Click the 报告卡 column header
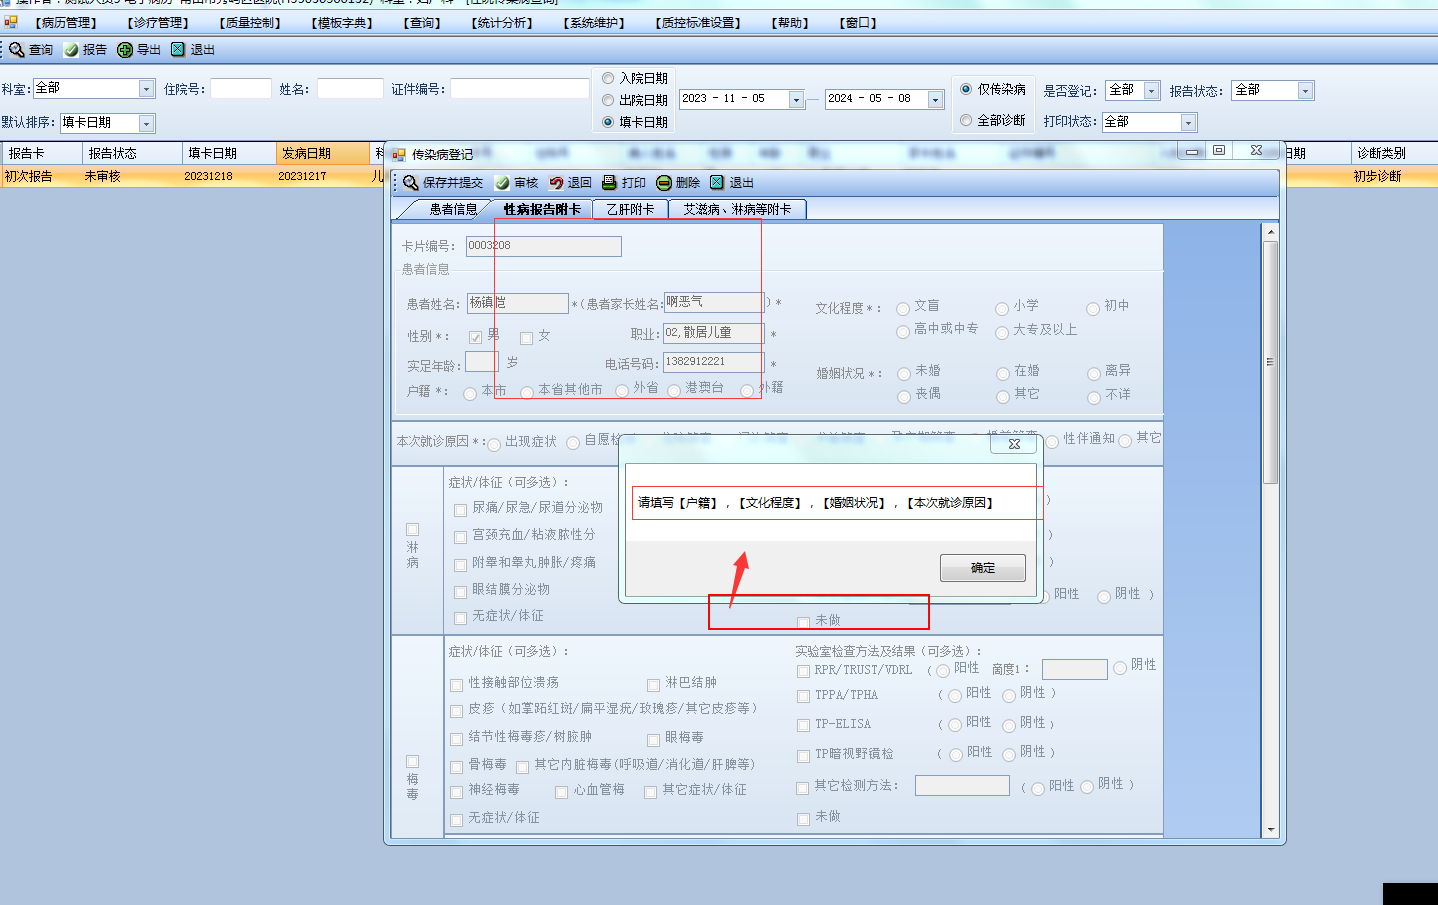Image resolution: width=1438 pixels, height=905 pixels. 42,153
